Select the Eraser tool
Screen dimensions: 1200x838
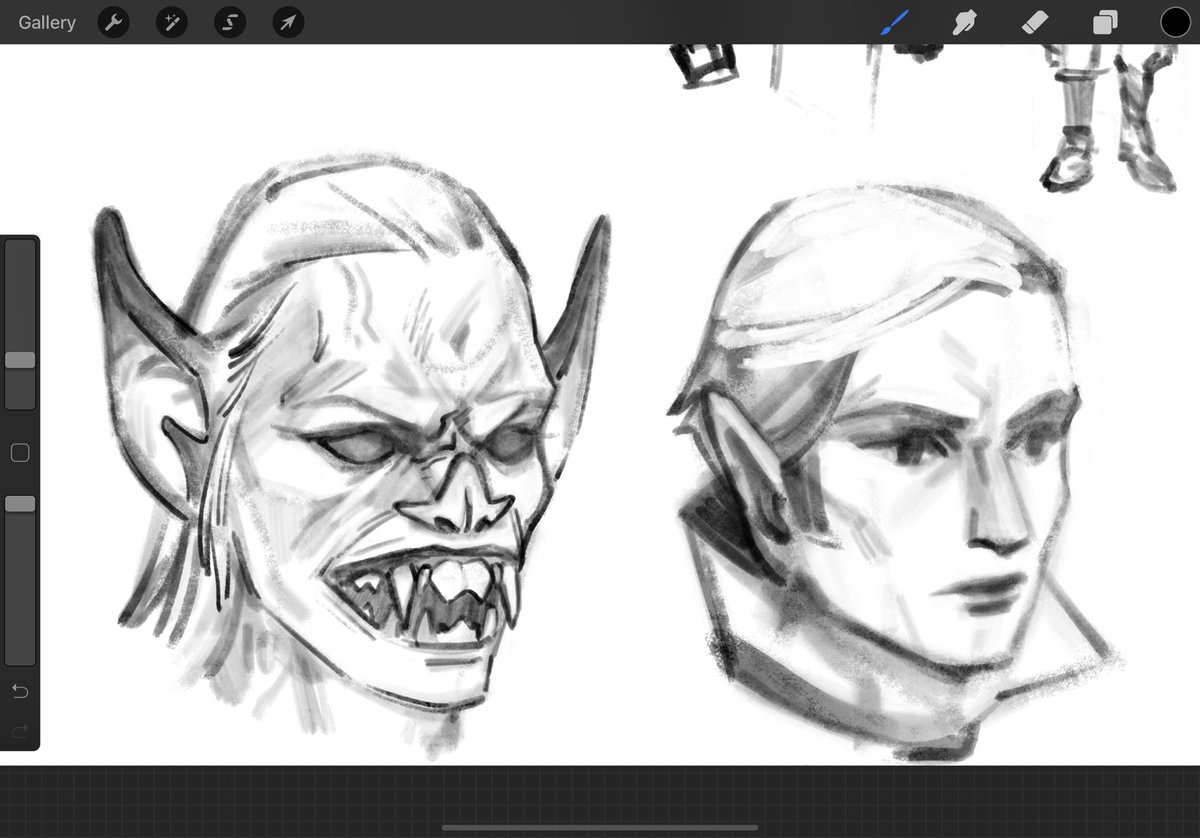pos(1035,22)
